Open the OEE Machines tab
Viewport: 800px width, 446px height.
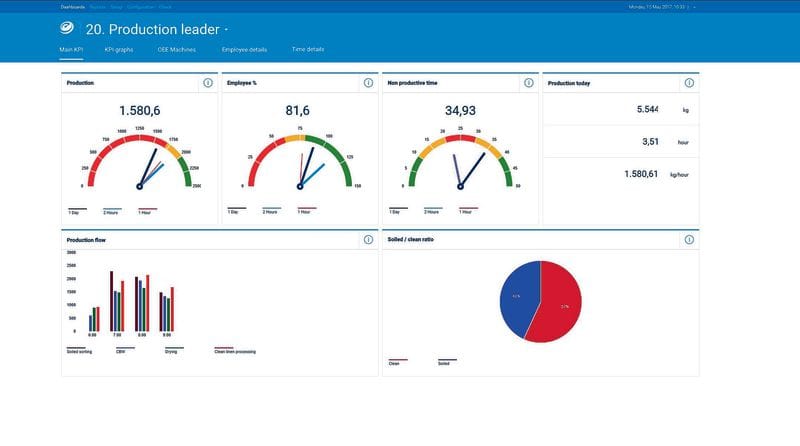click(x=177, y=49)
